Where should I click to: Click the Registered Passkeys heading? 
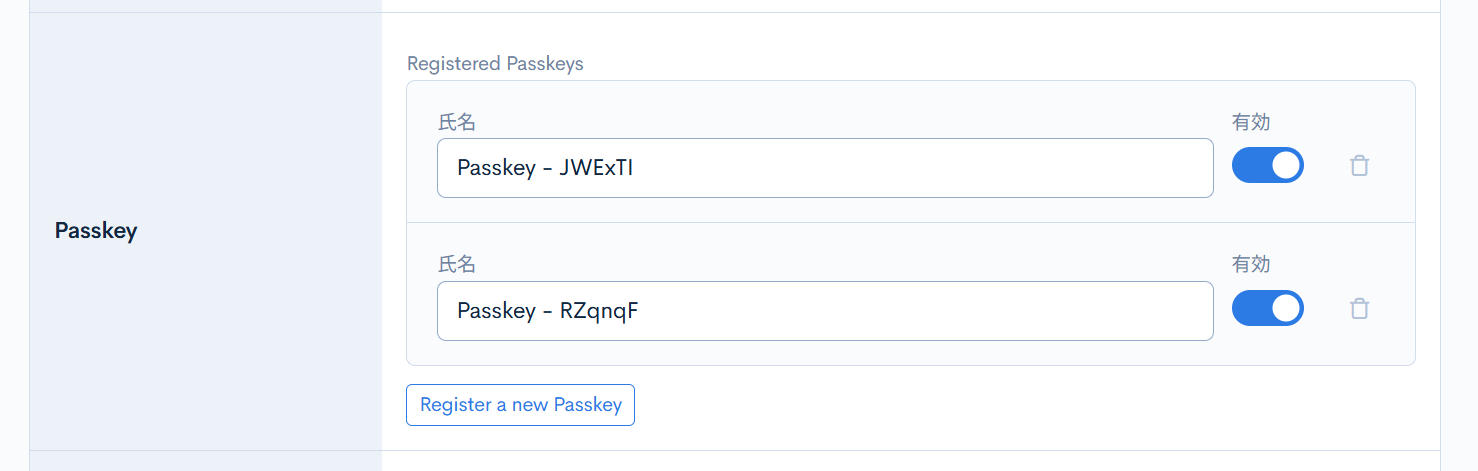click(495, 64)
